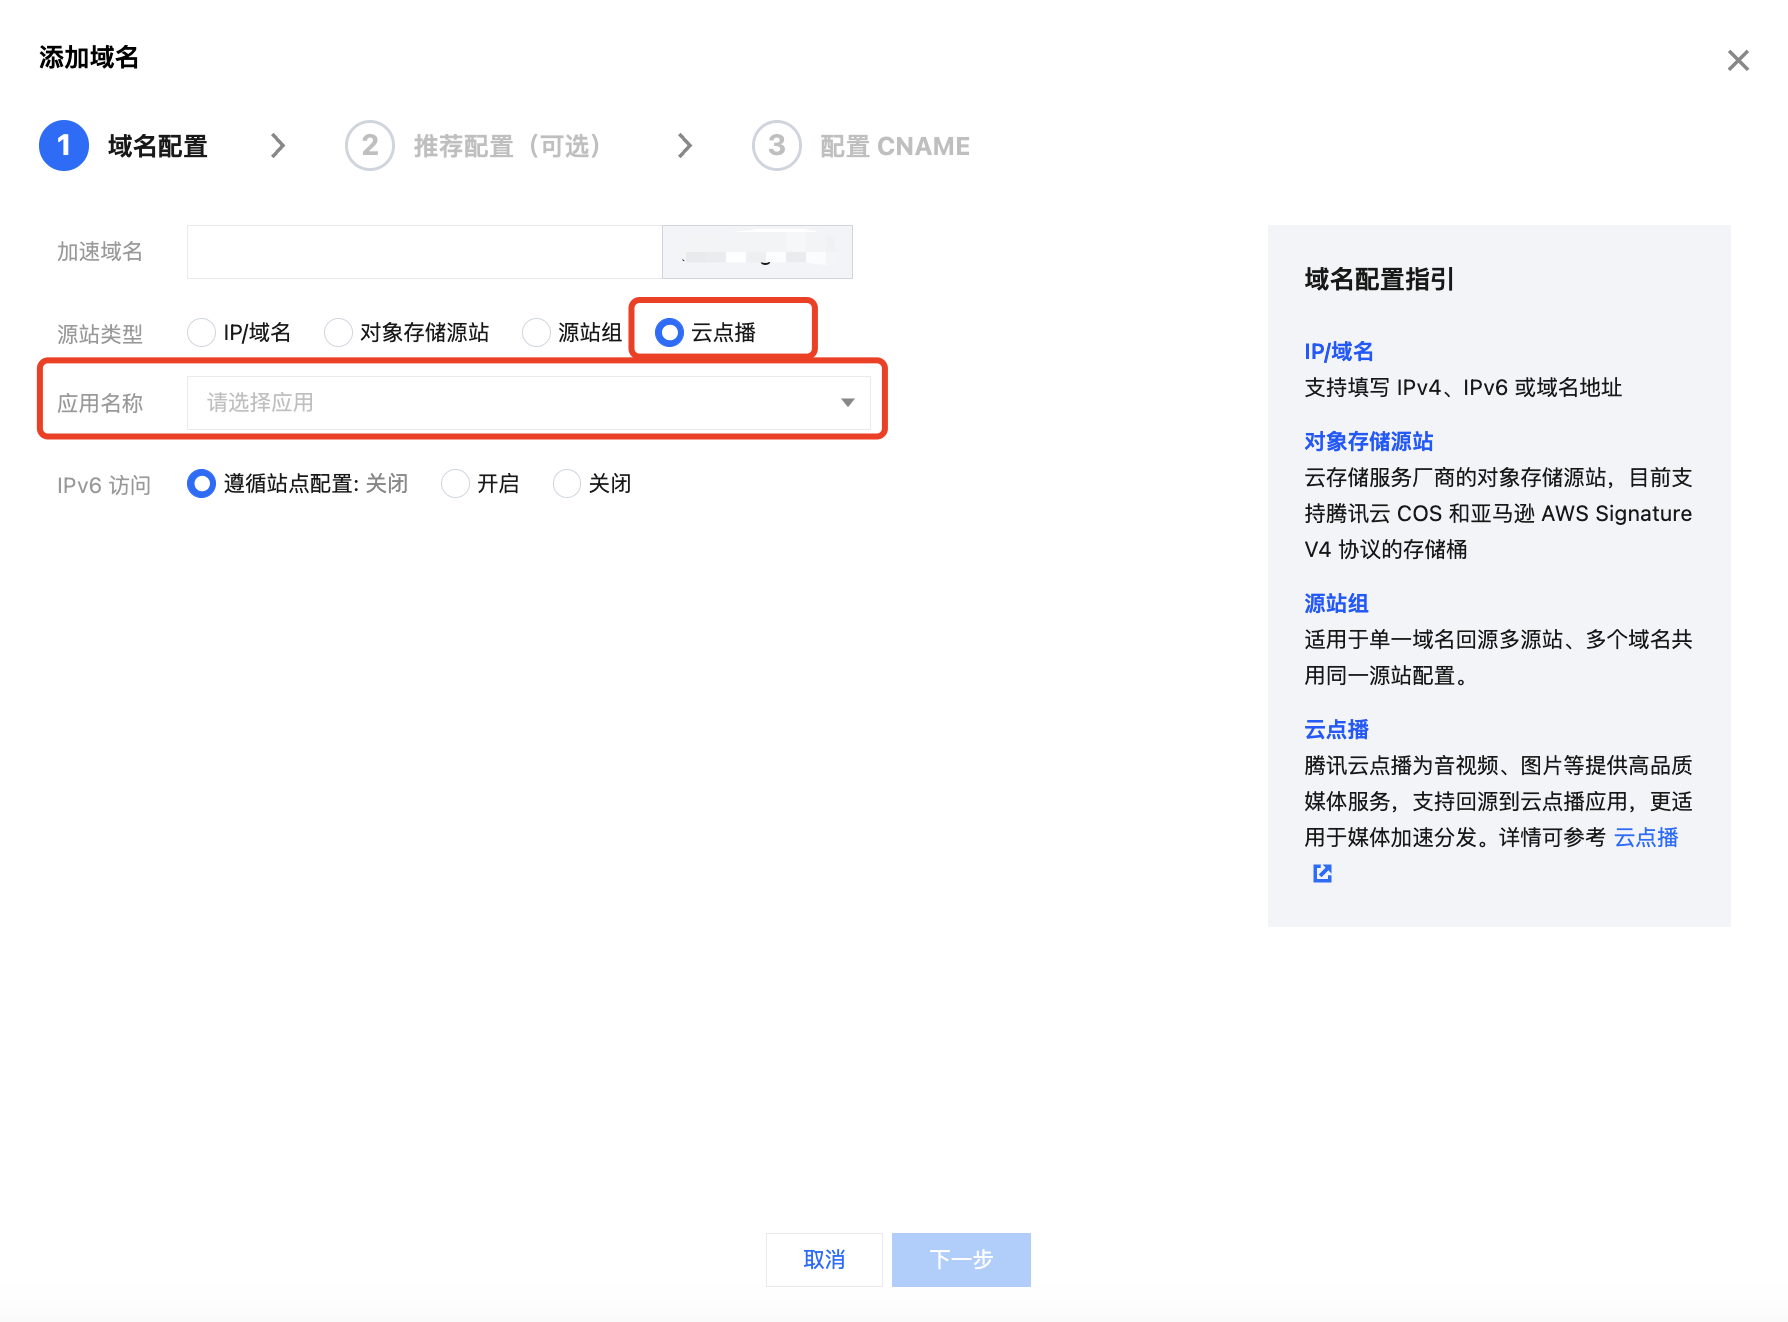
Task: Choose the 源站组 origin type
Action: [x=536, y=332]
